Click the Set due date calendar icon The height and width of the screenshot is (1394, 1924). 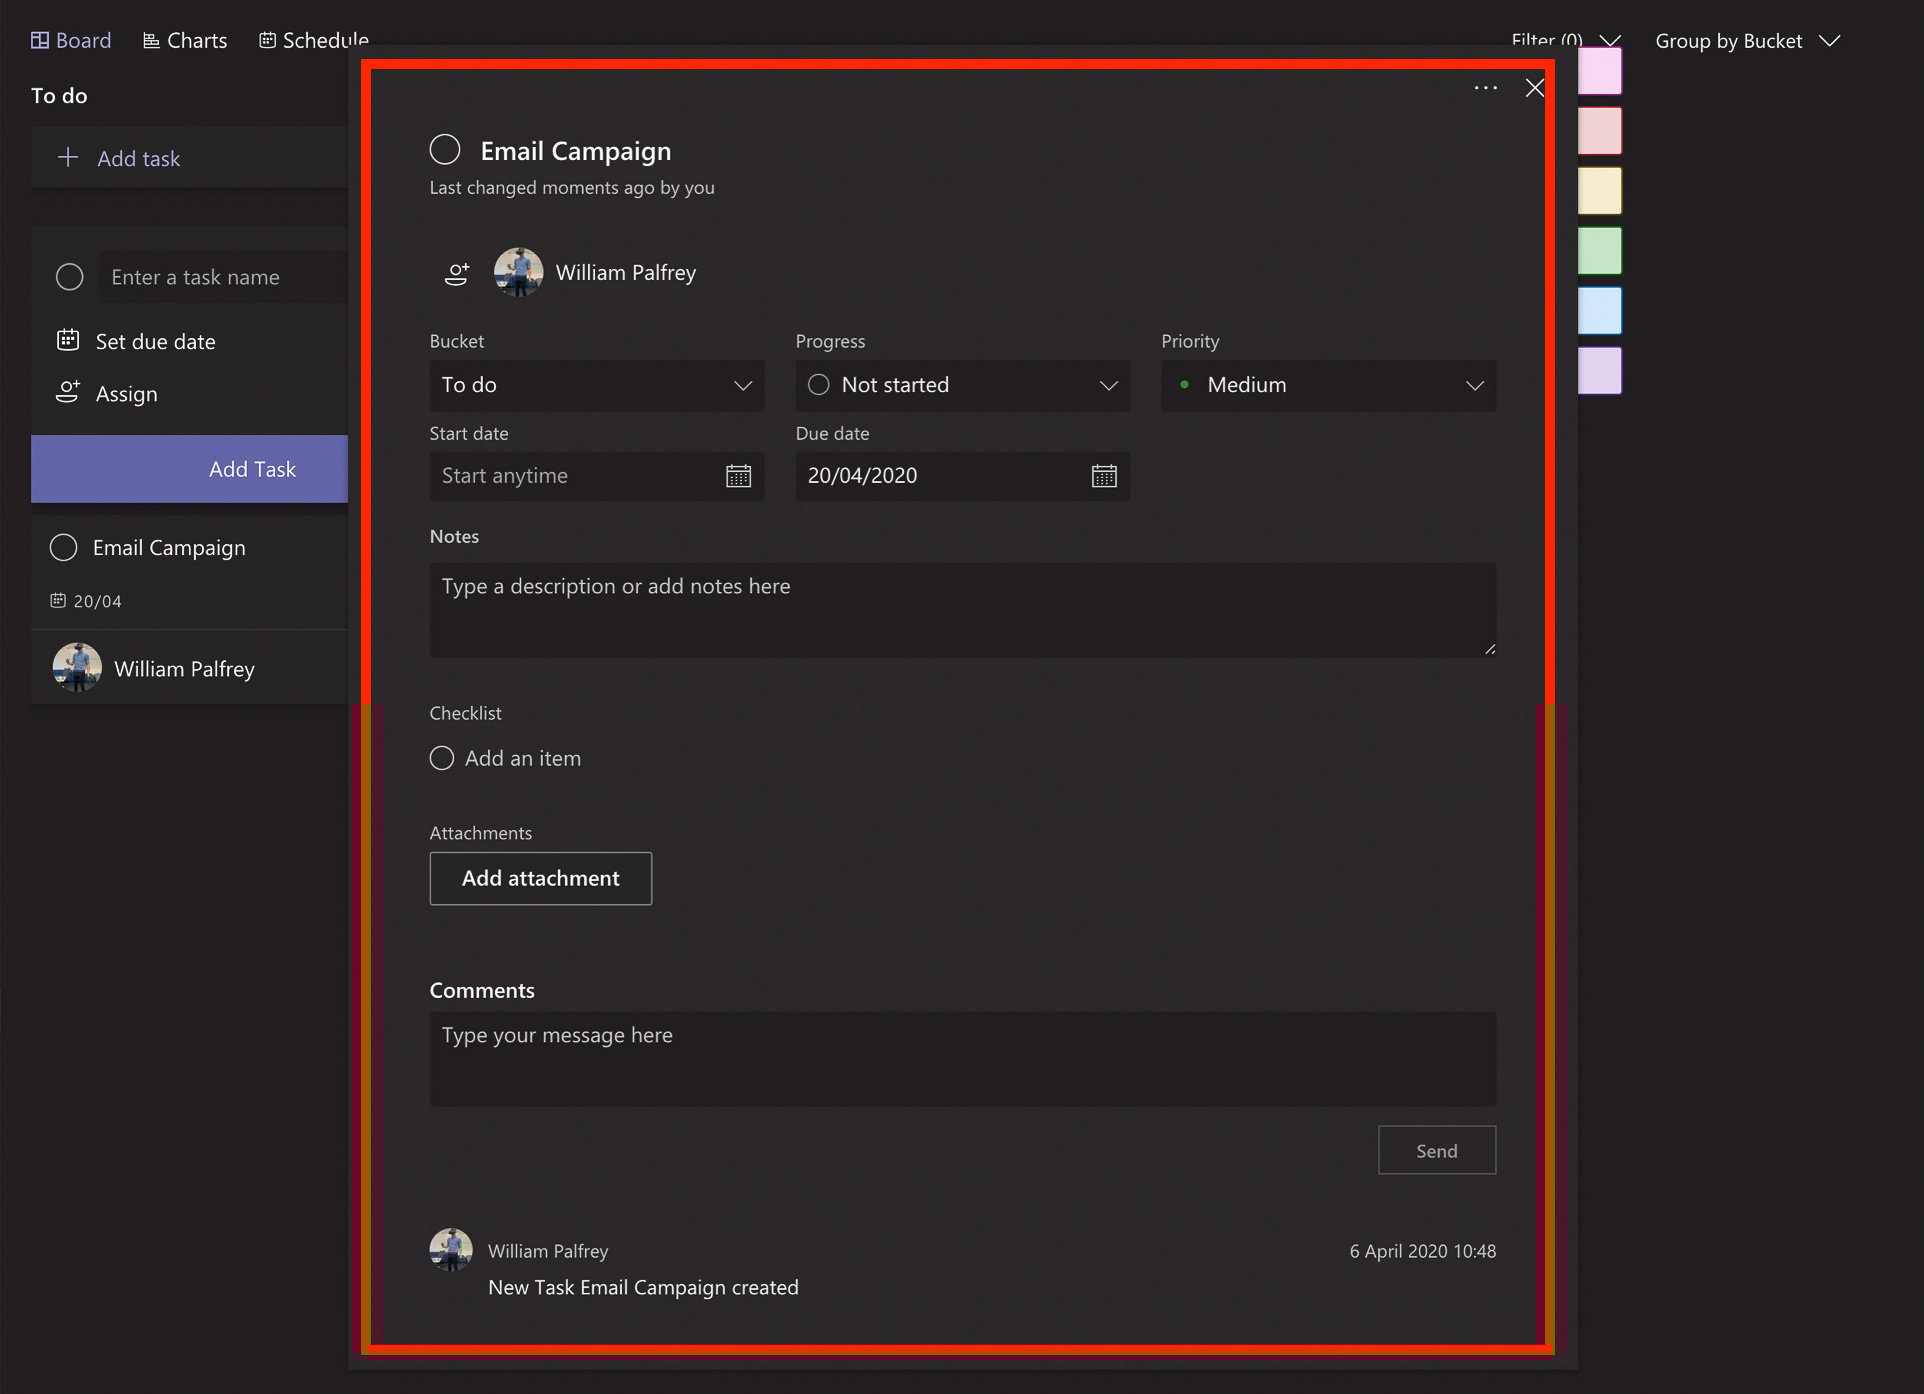[68, 340]
